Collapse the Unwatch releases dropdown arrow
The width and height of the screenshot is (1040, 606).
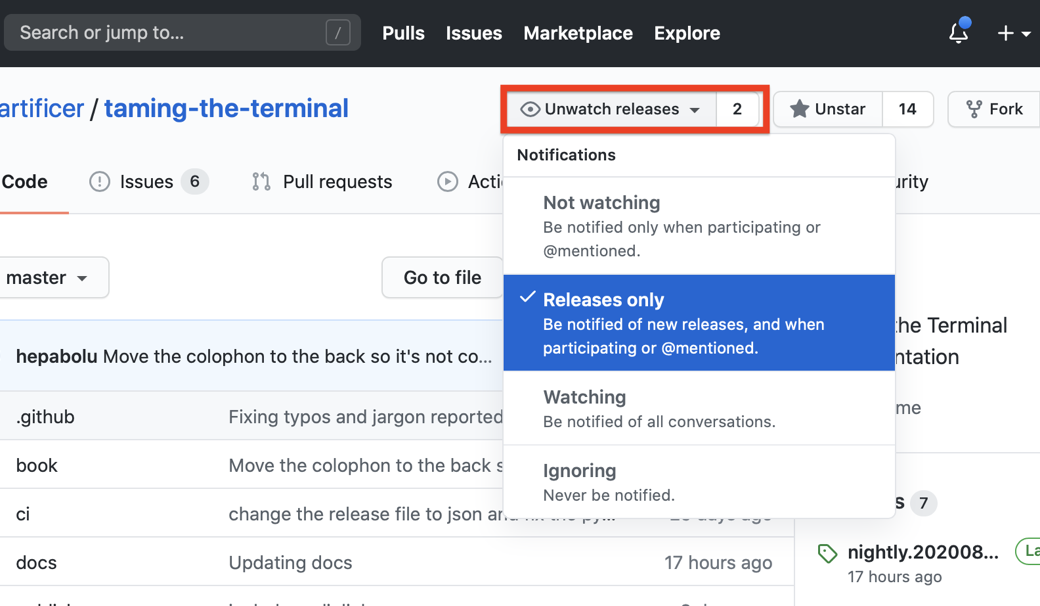(x=695, y=110)
